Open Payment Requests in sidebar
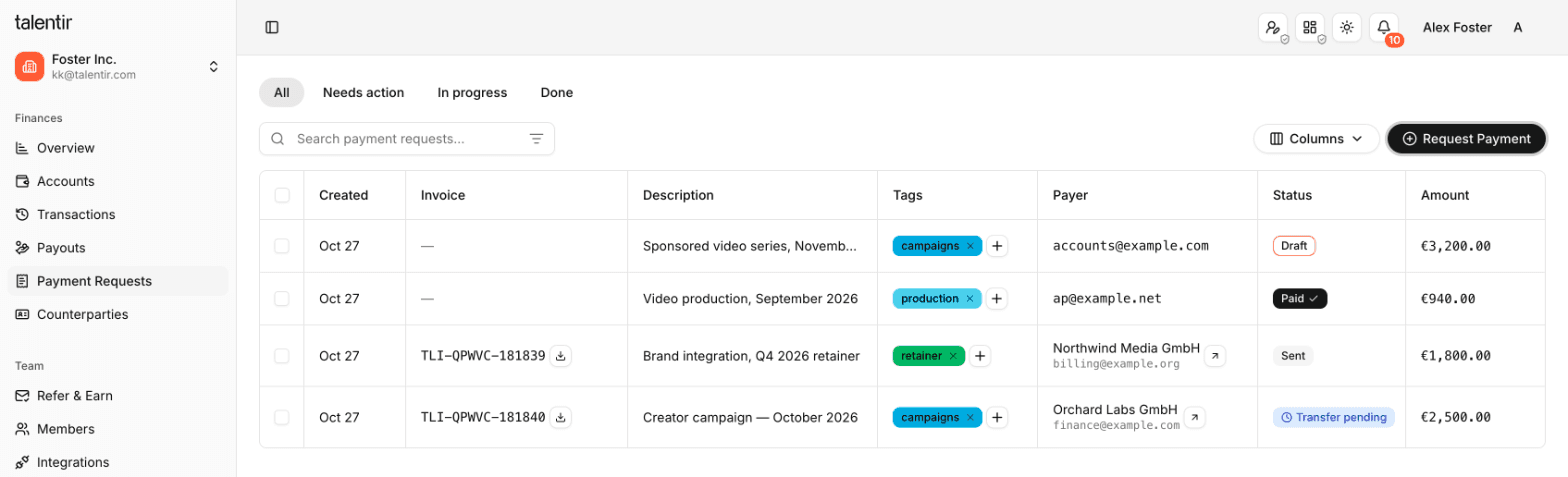1568x477 pixels. point(118,281)
